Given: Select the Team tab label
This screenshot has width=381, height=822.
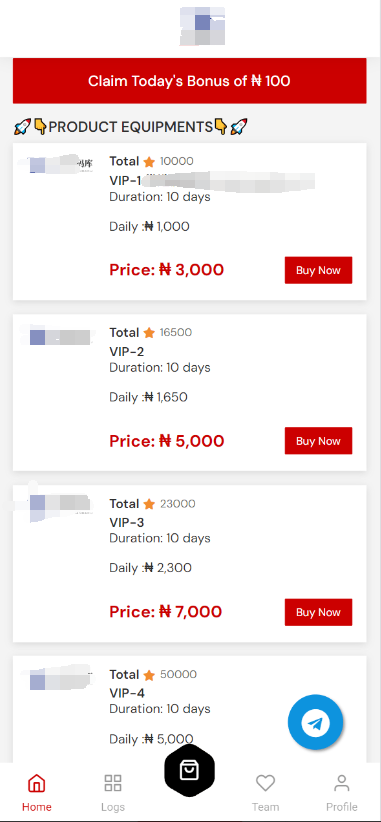Looking at the screenshot, I should (265, 807).
